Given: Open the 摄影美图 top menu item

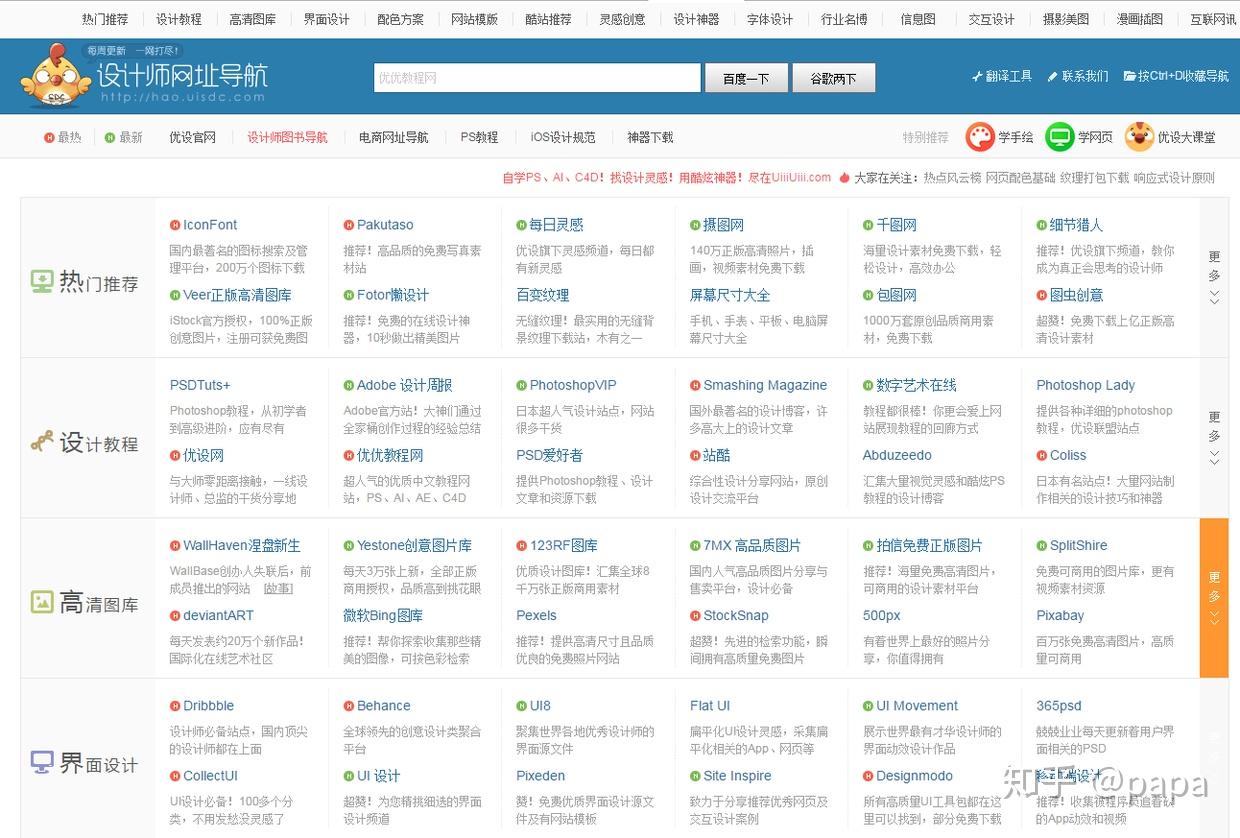Looking at the screenshot, I should (1066, 19).
